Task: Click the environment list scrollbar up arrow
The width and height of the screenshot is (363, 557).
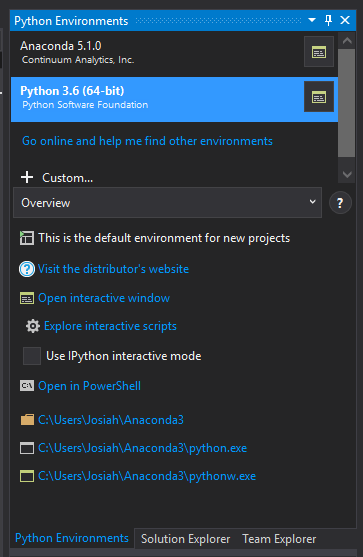Action: [347, 40]
